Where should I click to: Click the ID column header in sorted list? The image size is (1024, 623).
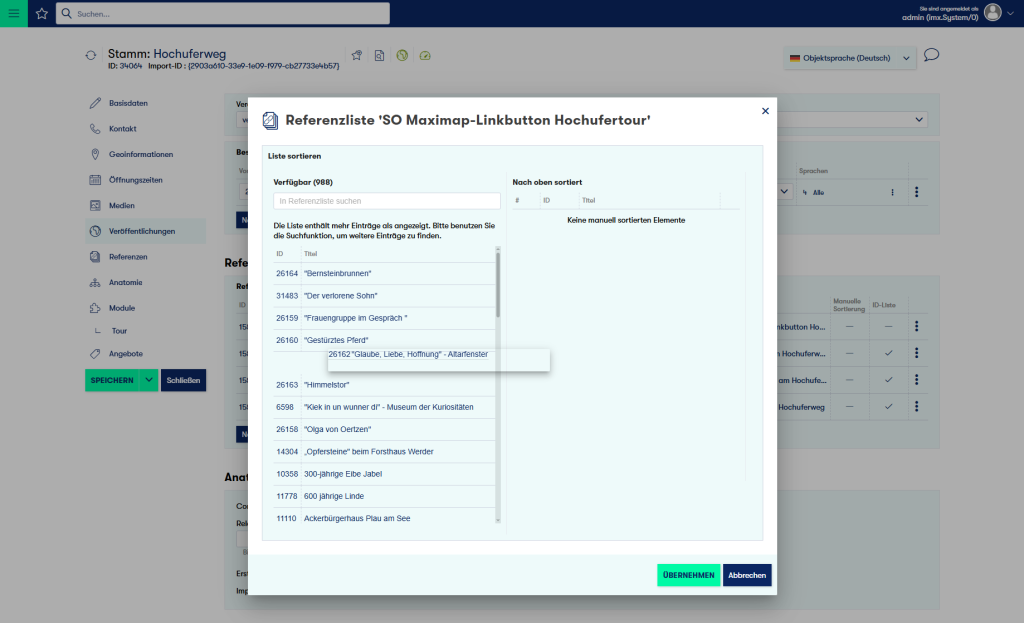click(547, 200)
